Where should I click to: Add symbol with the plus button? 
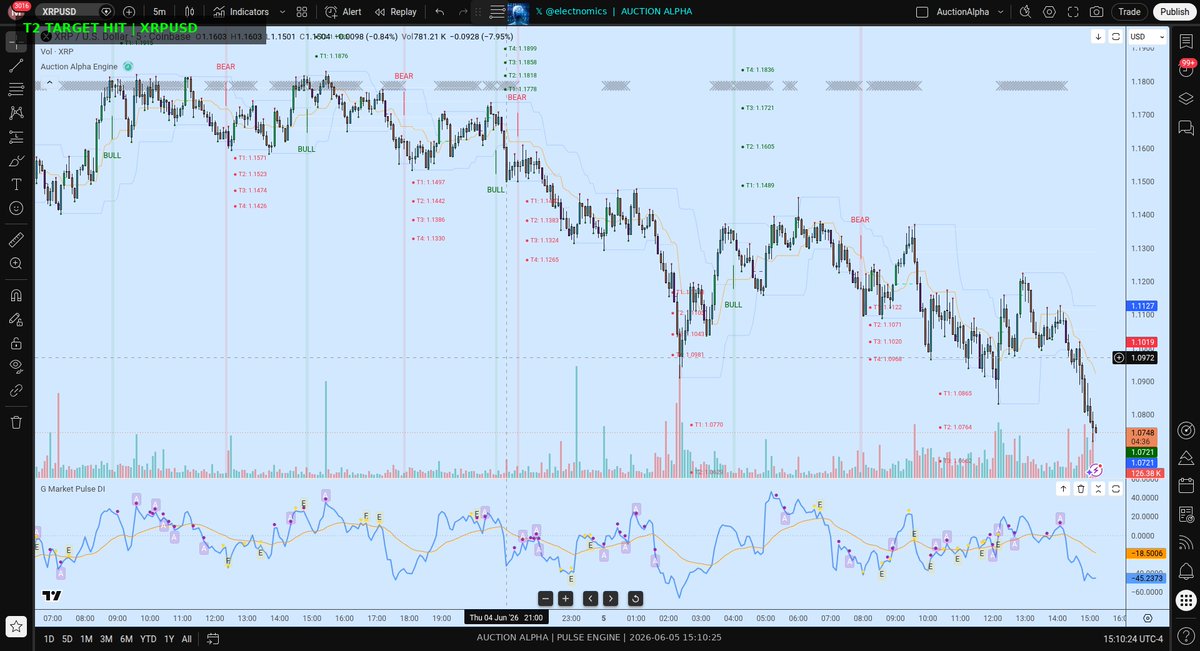[x=129, y=12]
